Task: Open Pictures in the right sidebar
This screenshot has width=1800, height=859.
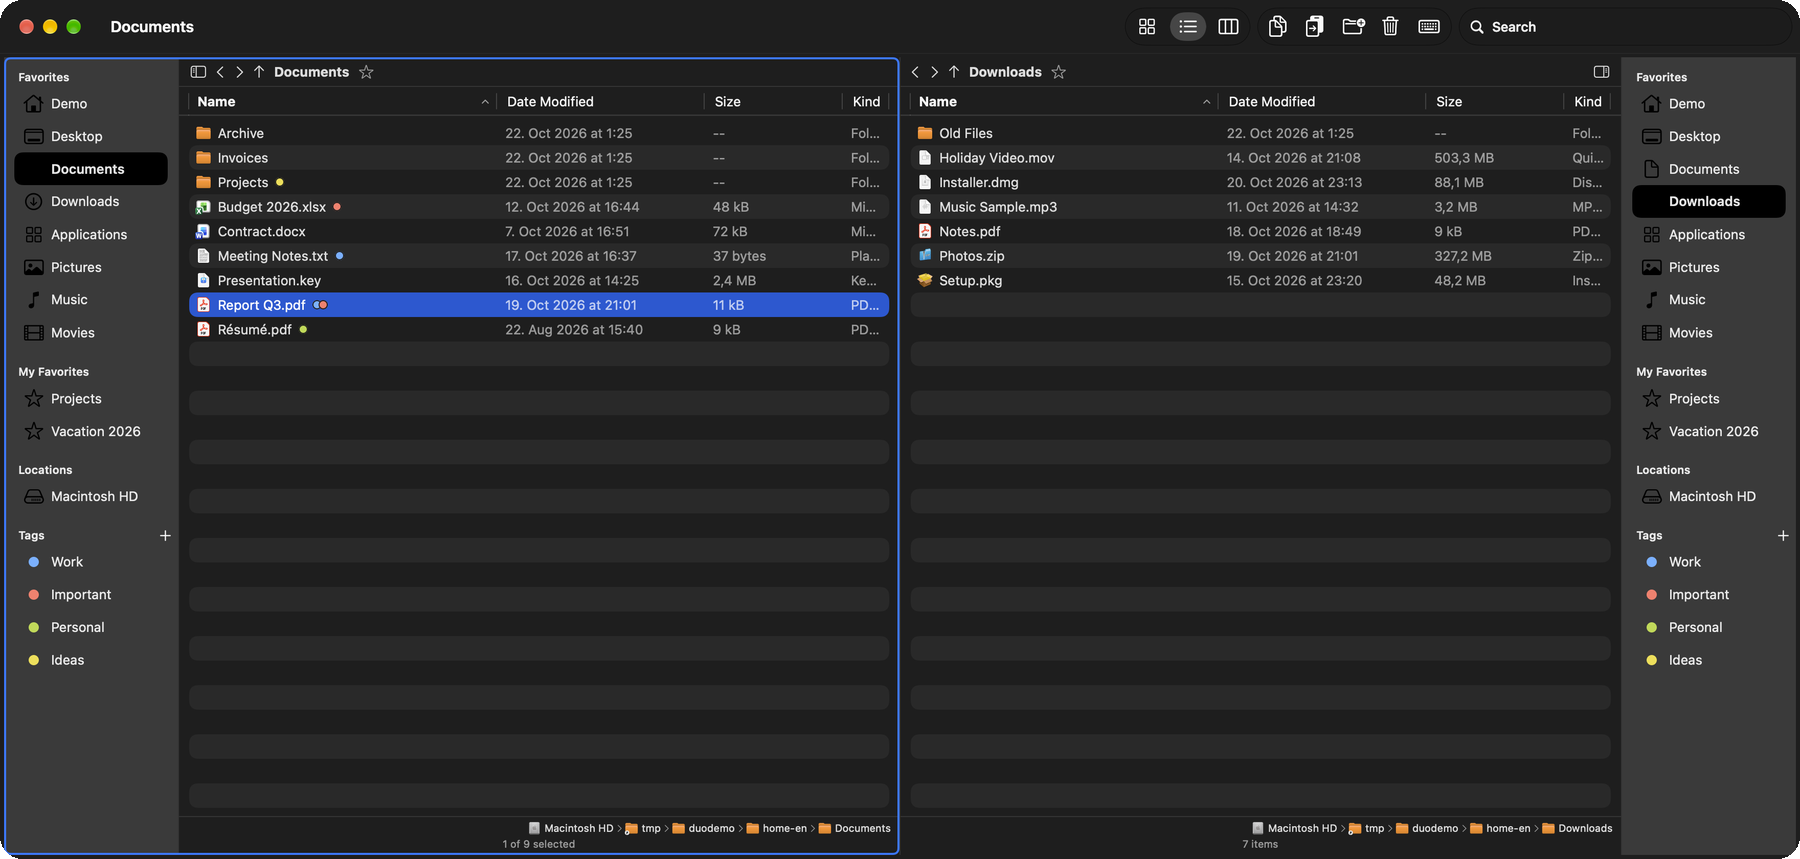Action: pos(1709,267)
